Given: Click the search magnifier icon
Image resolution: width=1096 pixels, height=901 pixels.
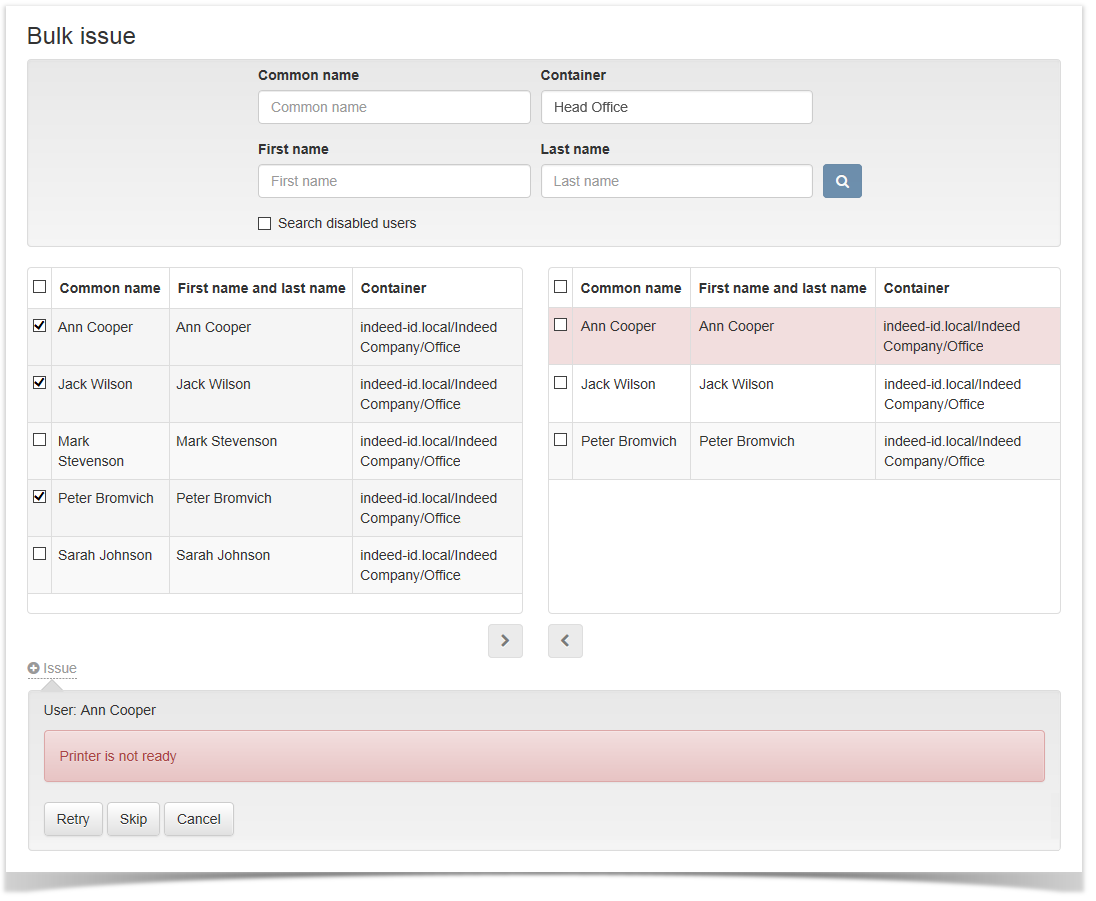Looking at the screenshot, I should point(841,181).
